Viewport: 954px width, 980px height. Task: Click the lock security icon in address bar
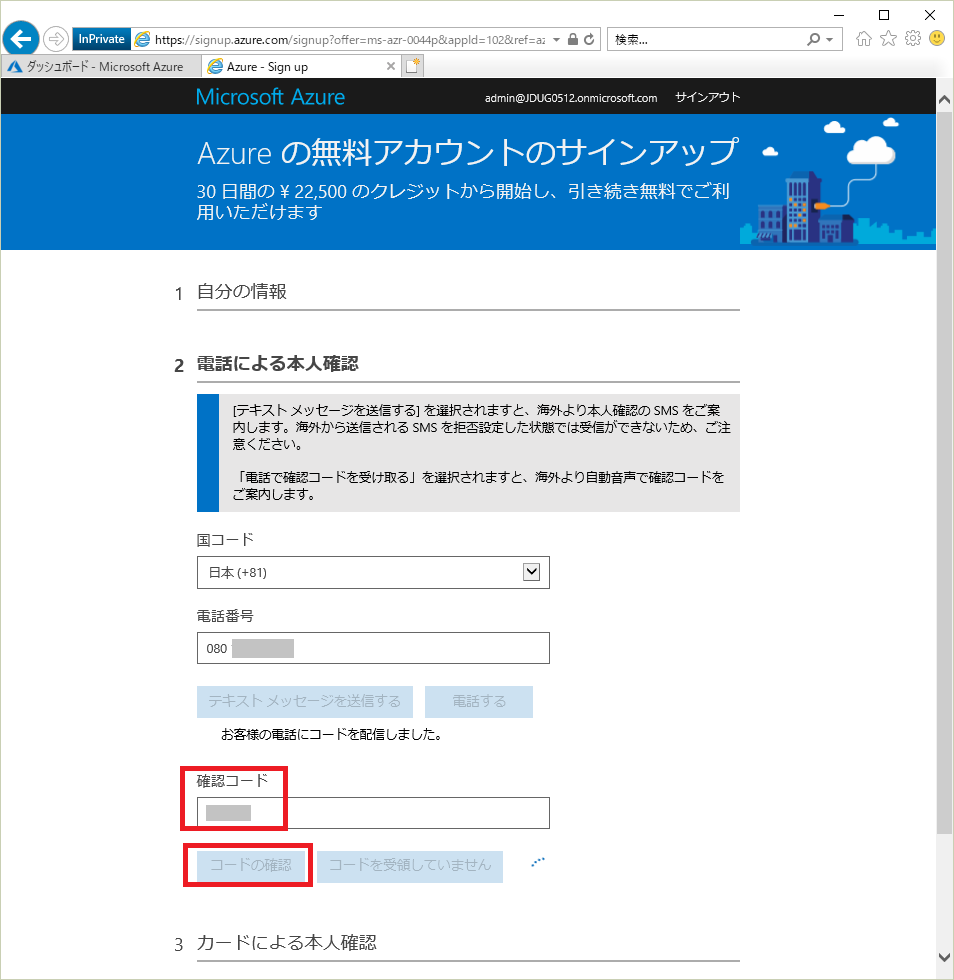pyautogui.click(x=573, y=39)
